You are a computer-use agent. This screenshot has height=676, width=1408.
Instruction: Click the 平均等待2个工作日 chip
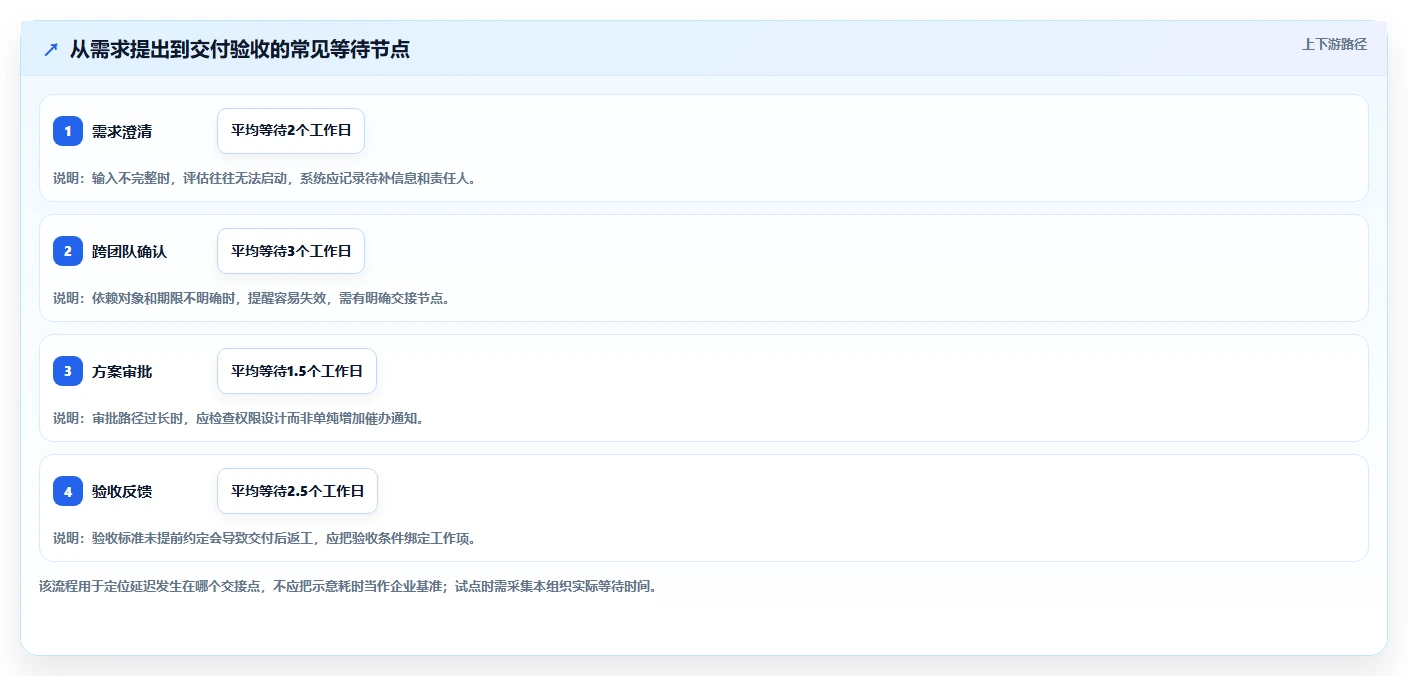291,131
